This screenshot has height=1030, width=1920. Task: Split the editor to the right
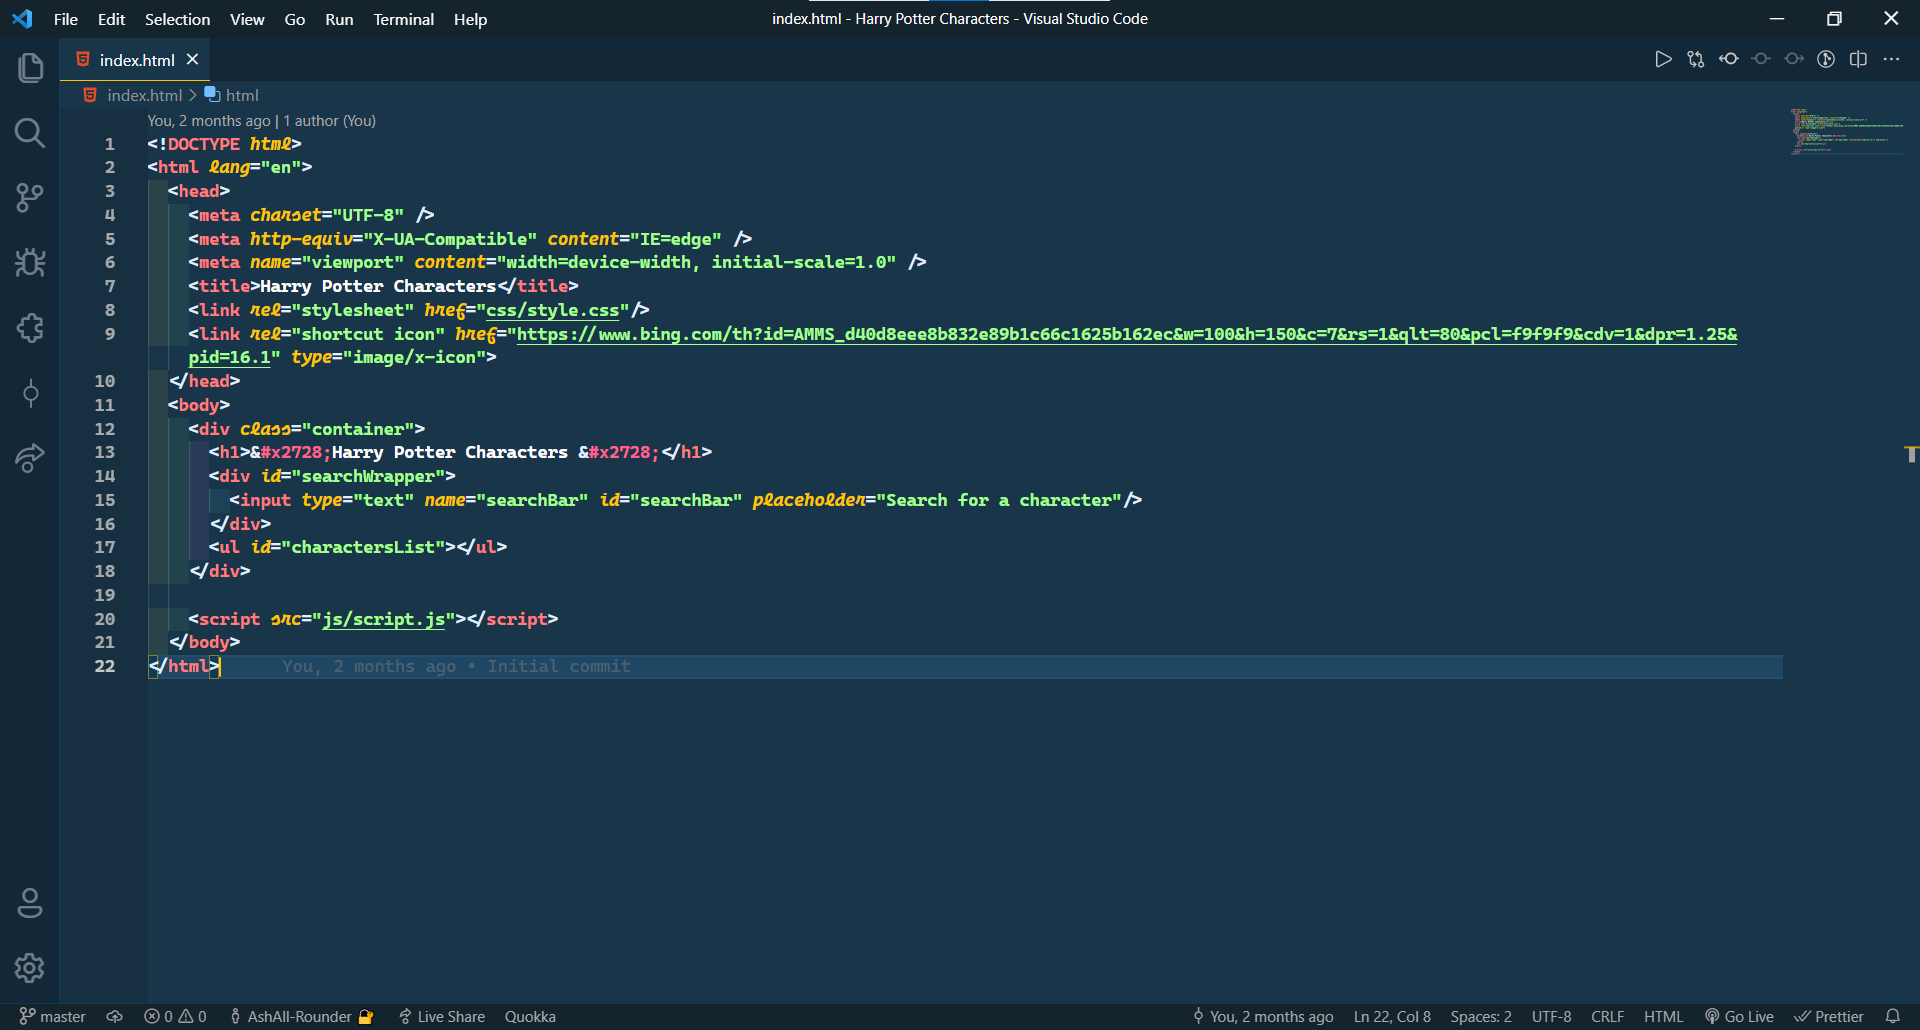pyautogui.click(x=1859, y=60)
